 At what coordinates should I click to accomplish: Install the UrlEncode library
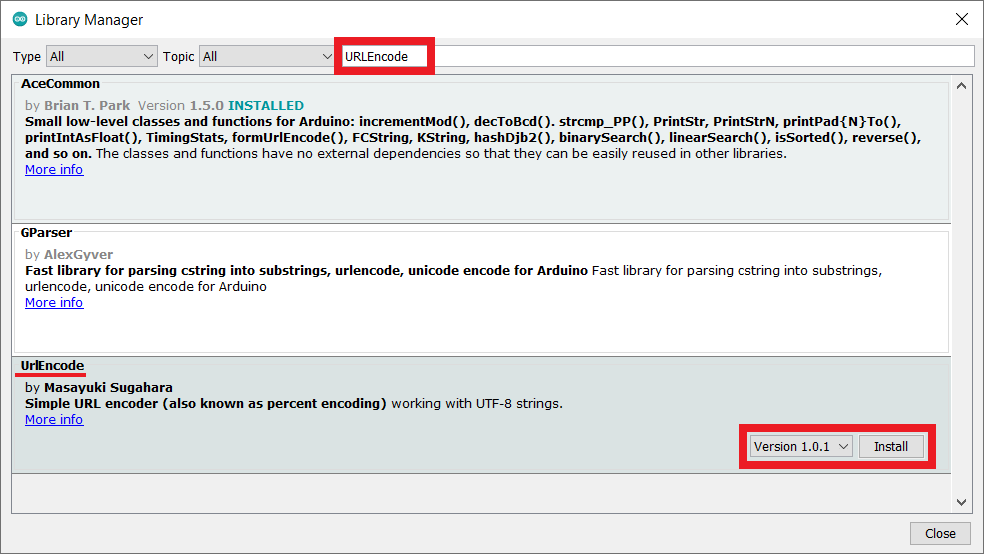(x=891, y=447)
